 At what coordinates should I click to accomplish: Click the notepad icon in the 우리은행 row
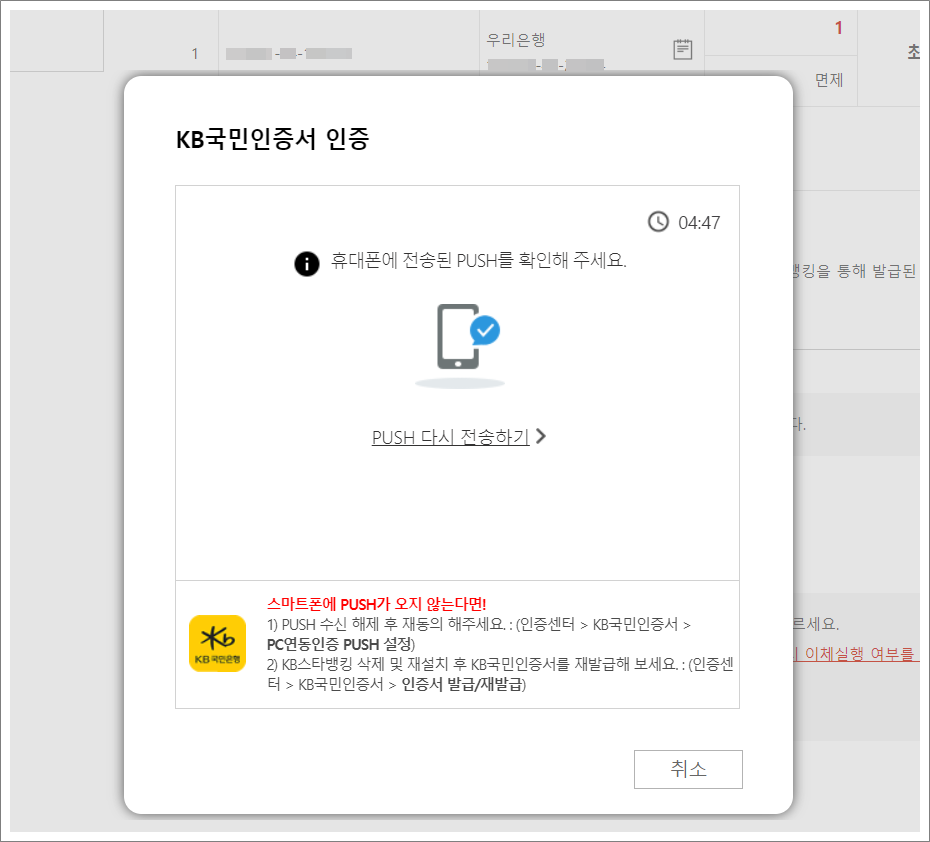coord(683,49)
